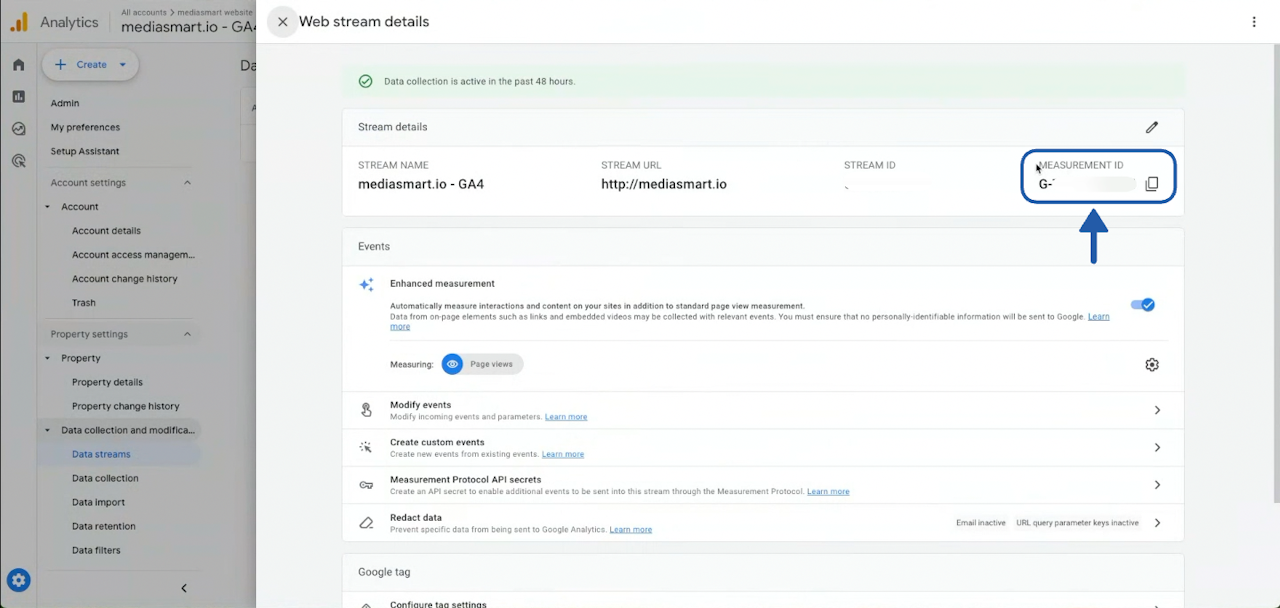The height and width of the screenshot is (608, 1280).
Task: Copy the Measurement ID
Action: coord(1151,184)
